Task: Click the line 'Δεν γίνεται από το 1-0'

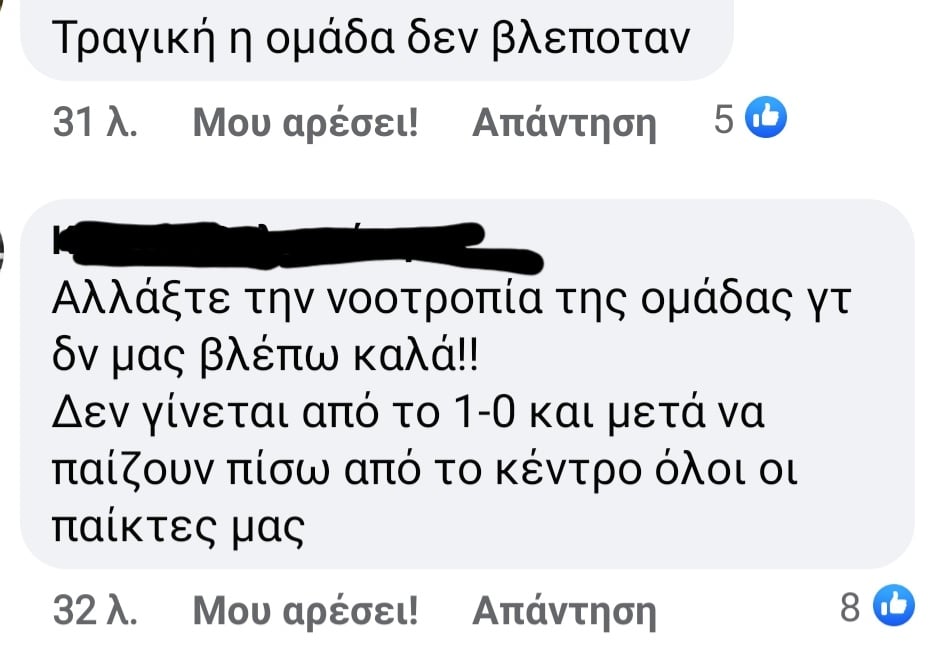Action: tap(283, 414)
